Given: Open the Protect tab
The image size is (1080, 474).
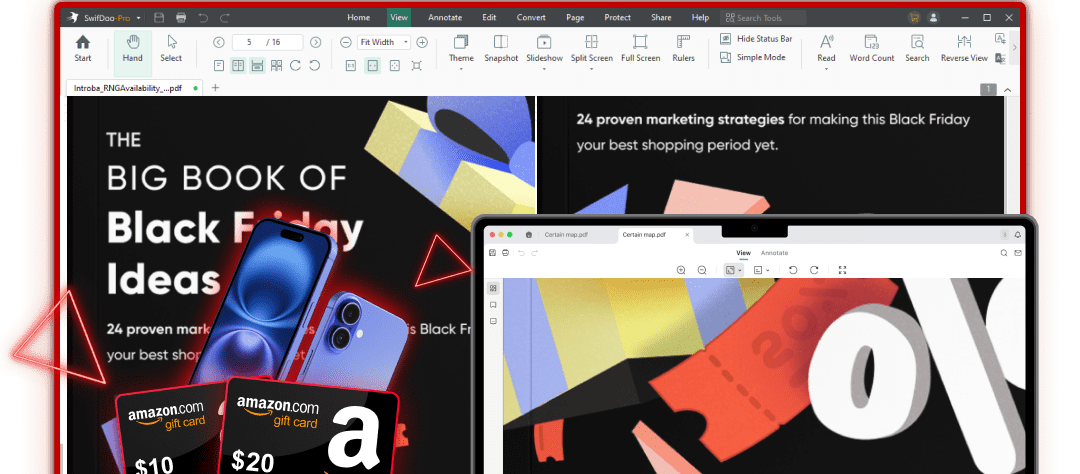Looking at the screenshot, I should coord(617,17).
